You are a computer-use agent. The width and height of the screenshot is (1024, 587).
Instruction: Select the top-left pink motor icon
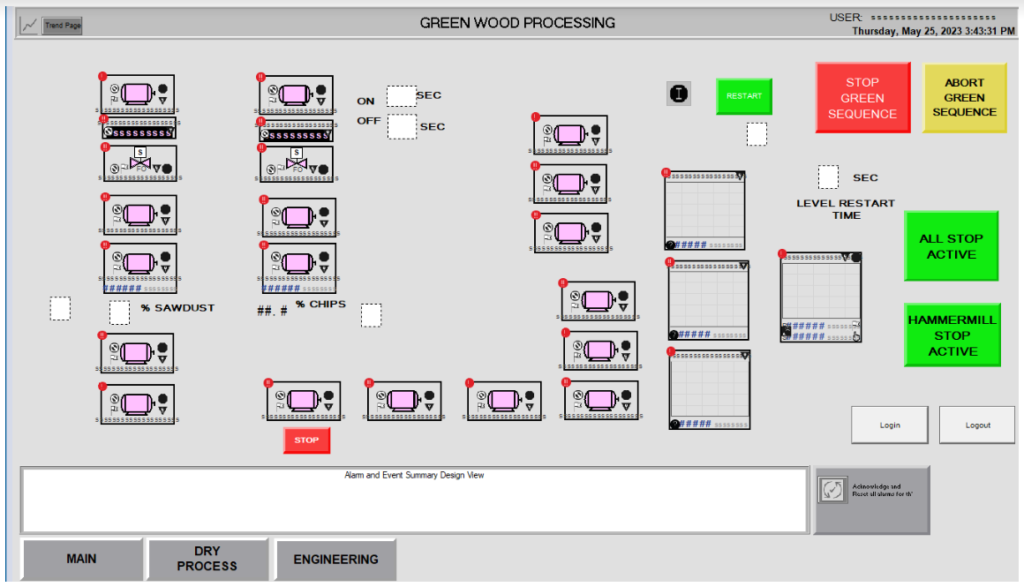click(138, 93)
